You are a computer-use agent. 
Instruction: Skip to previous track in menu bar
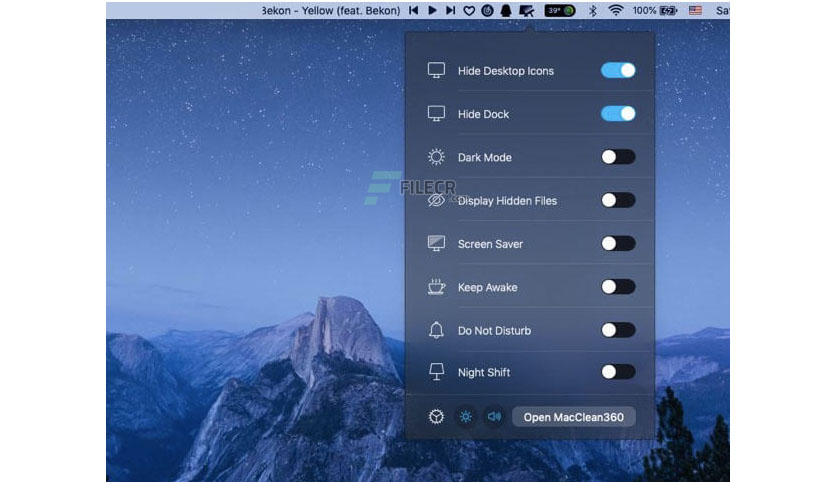(x=414, y=10)
